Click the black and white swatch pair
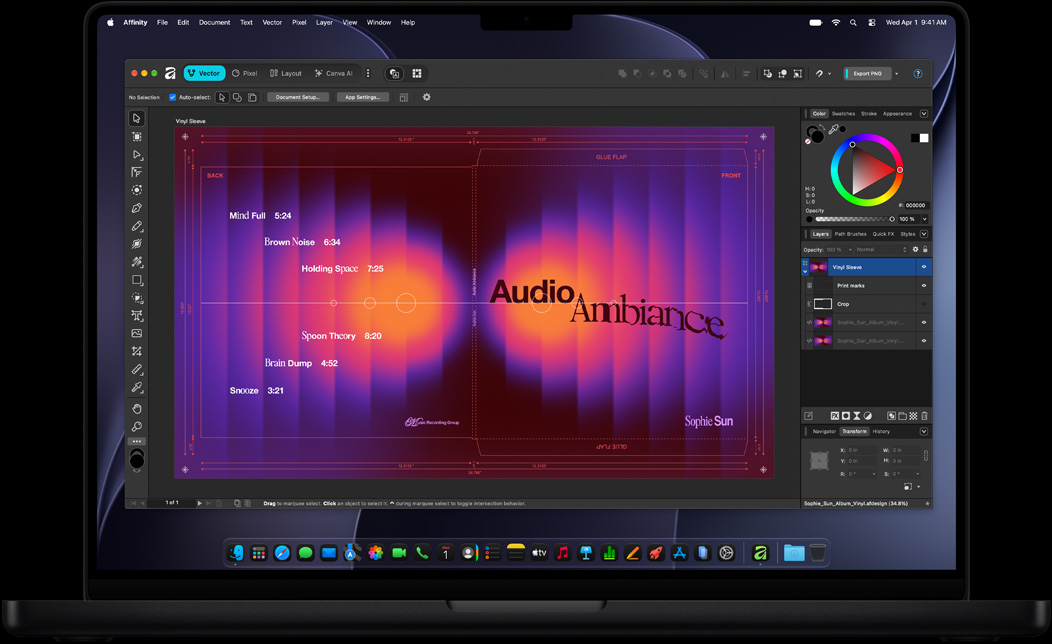The width and height of the screenshot is (1052, 644). coord(919,138)
